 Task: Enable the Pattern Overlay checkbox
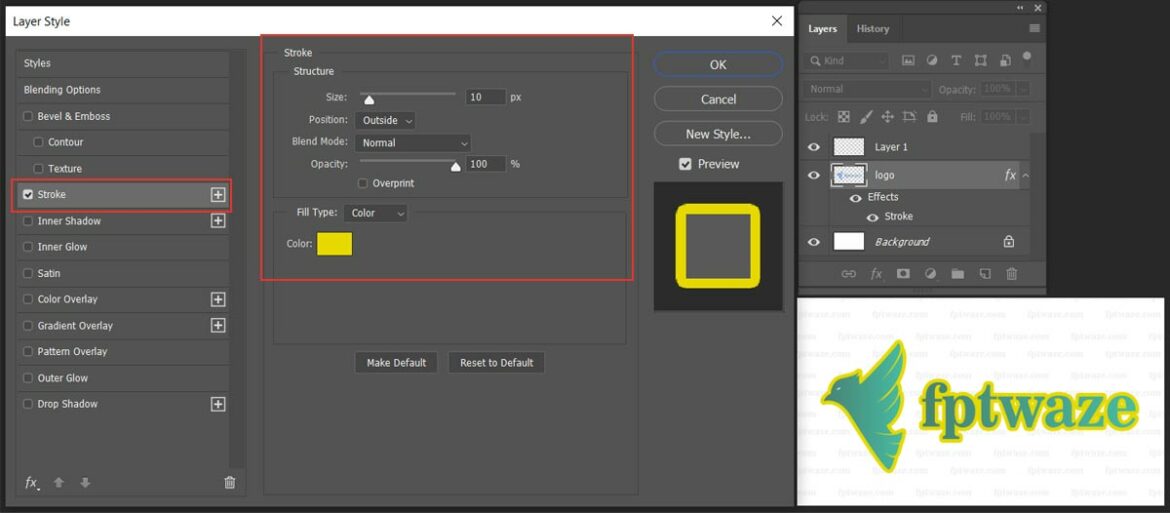28,351
